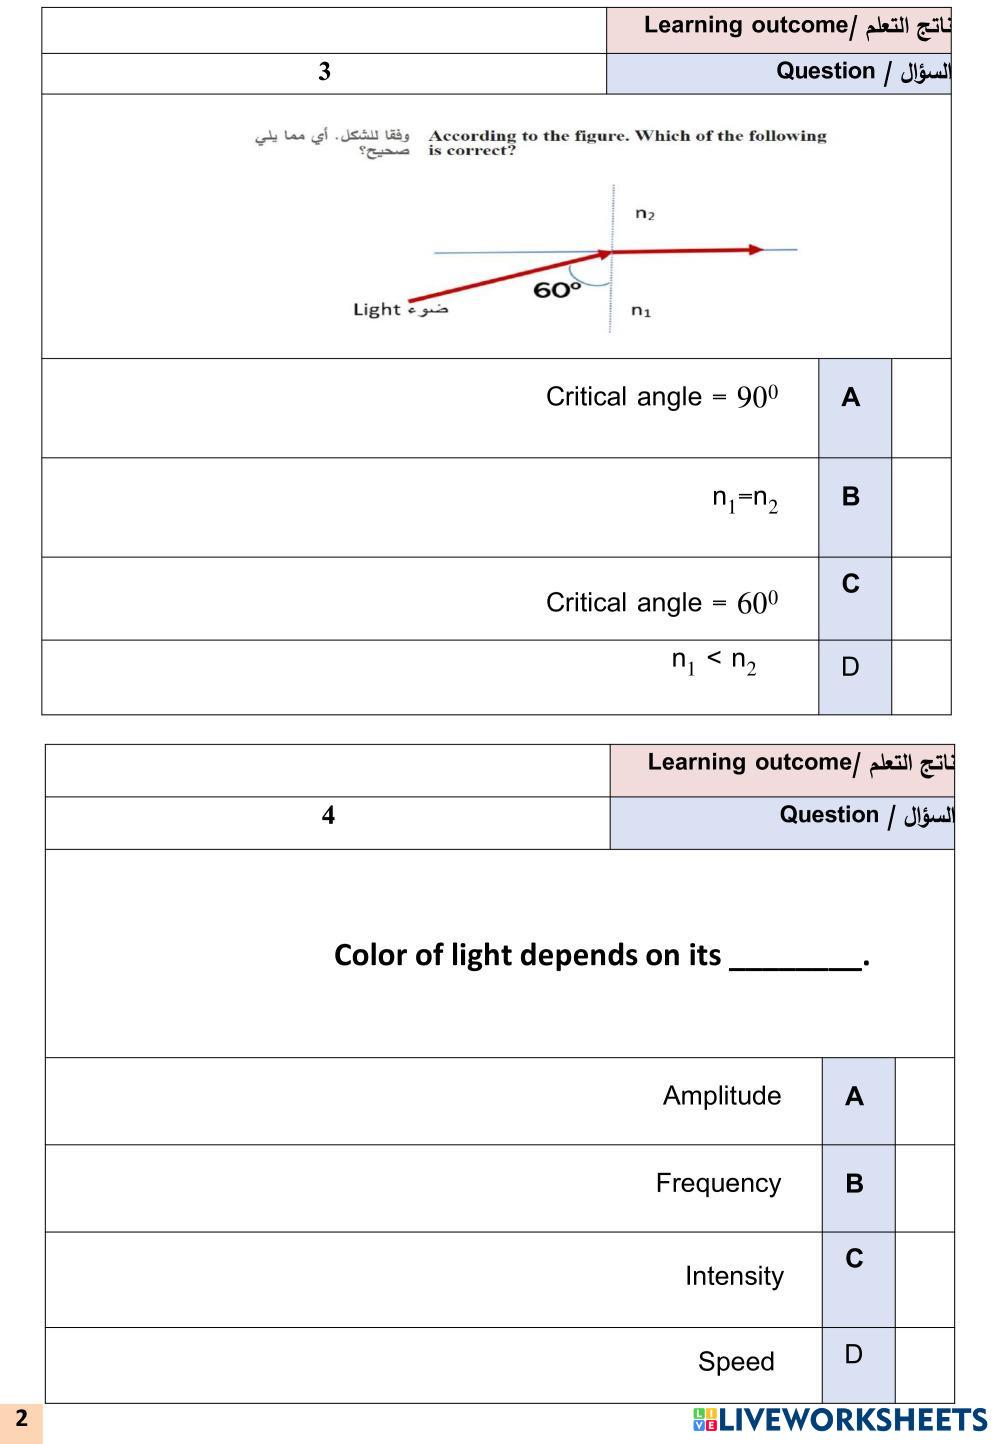Click the red light ray refraction diagram

coord(590,260)
